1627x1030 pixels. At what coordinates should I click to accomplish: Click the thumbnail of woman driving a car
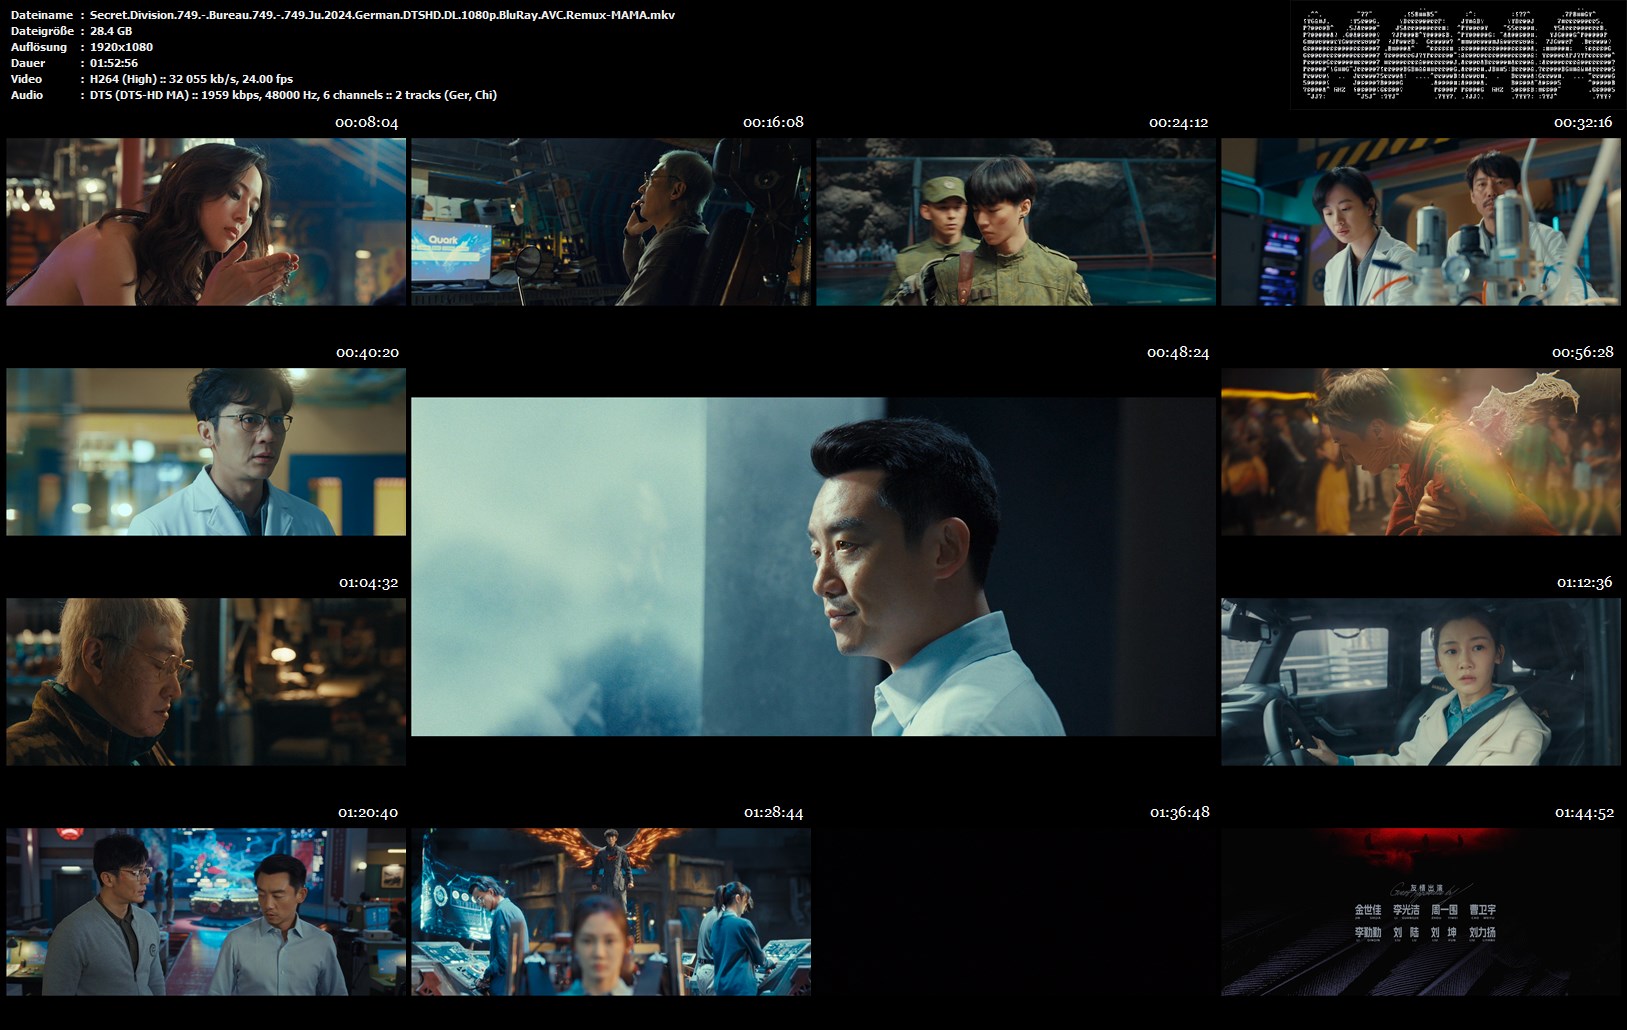coord(1420,682)
